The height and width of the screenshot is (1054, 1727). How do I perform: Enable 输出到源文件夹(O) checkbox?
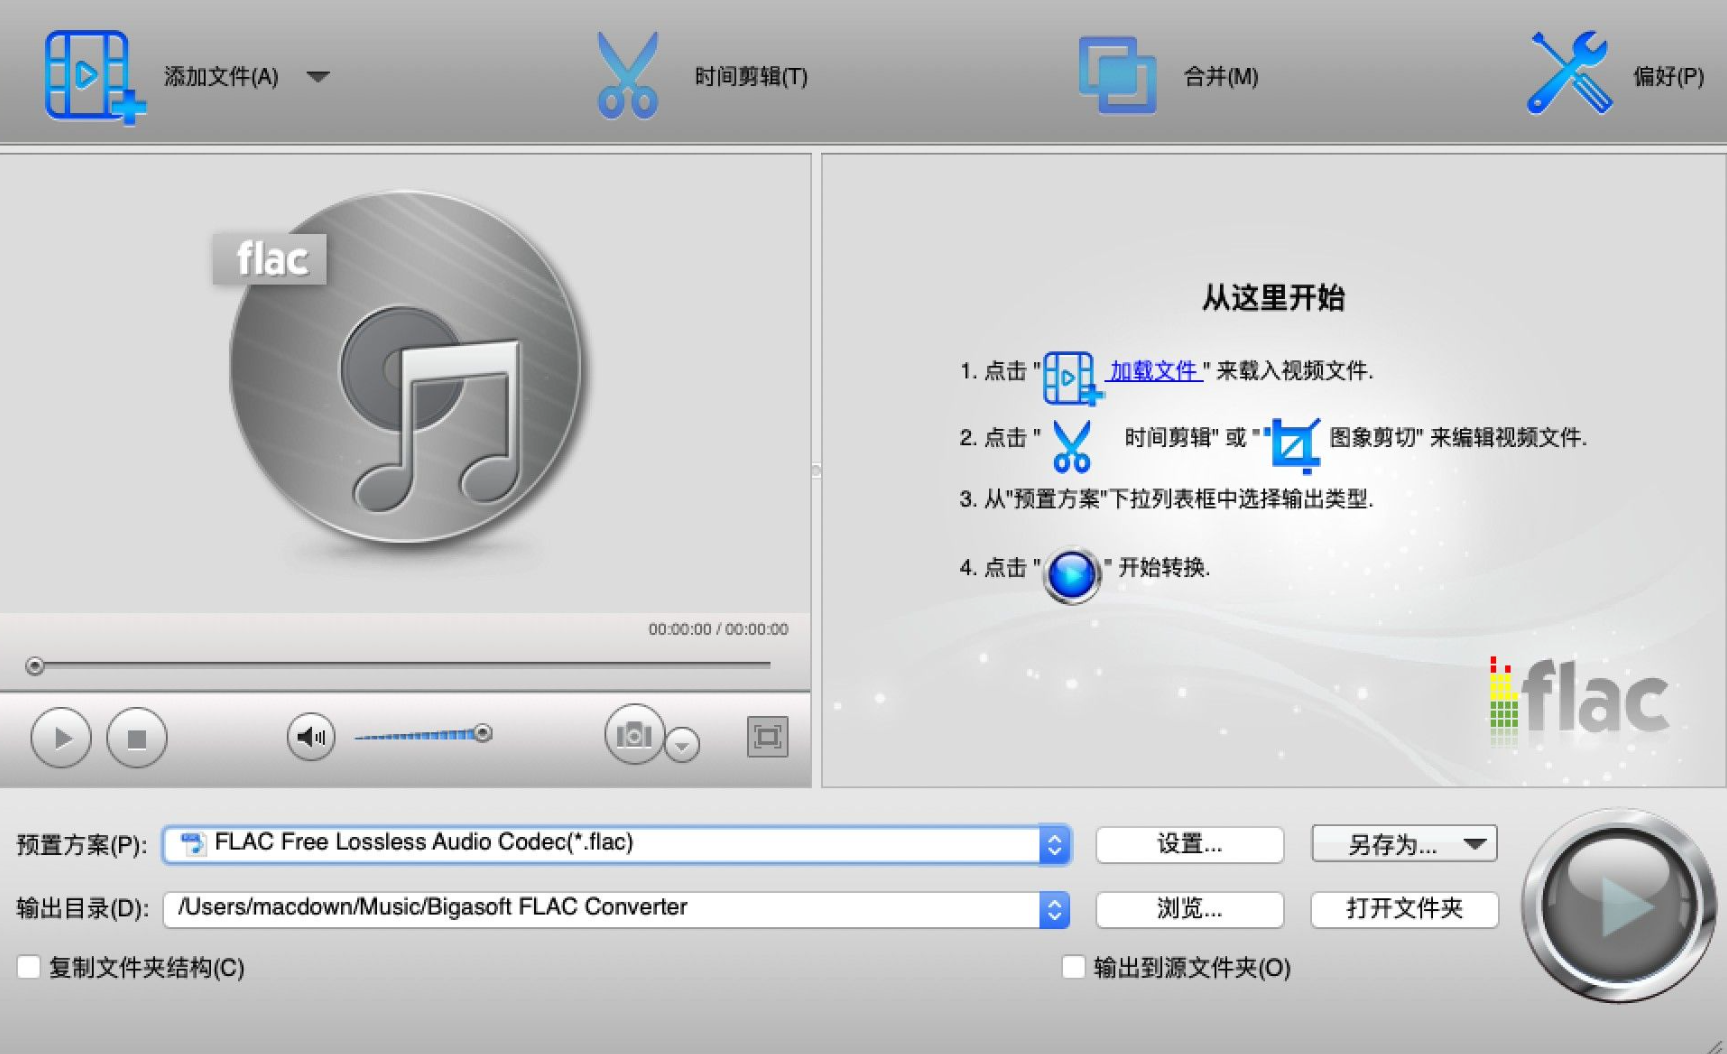(1073, 967)
